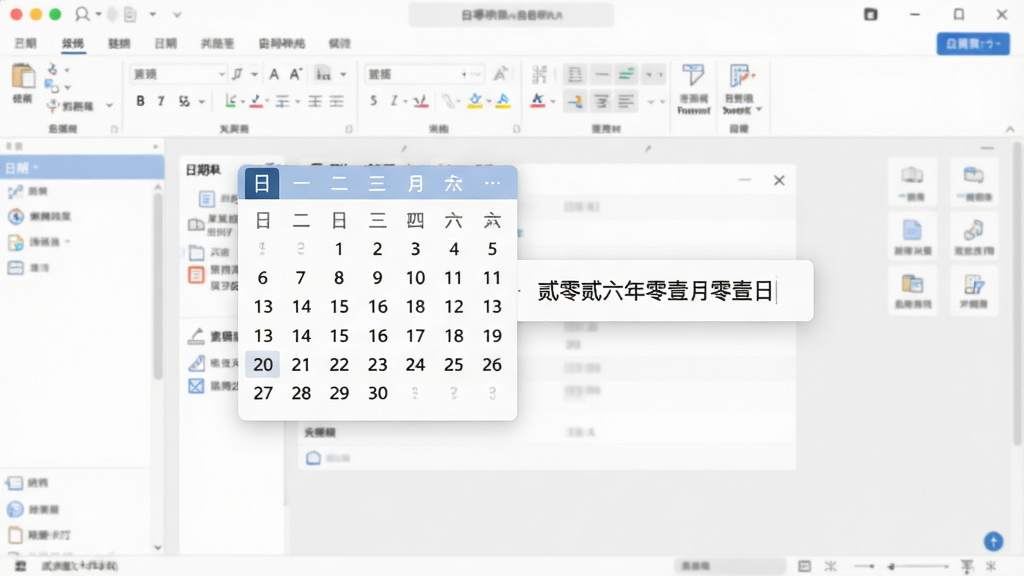Viewport: 1024px width, 576px height.
Task: Select day 20 in the calendar
Action: click(263, 364)
